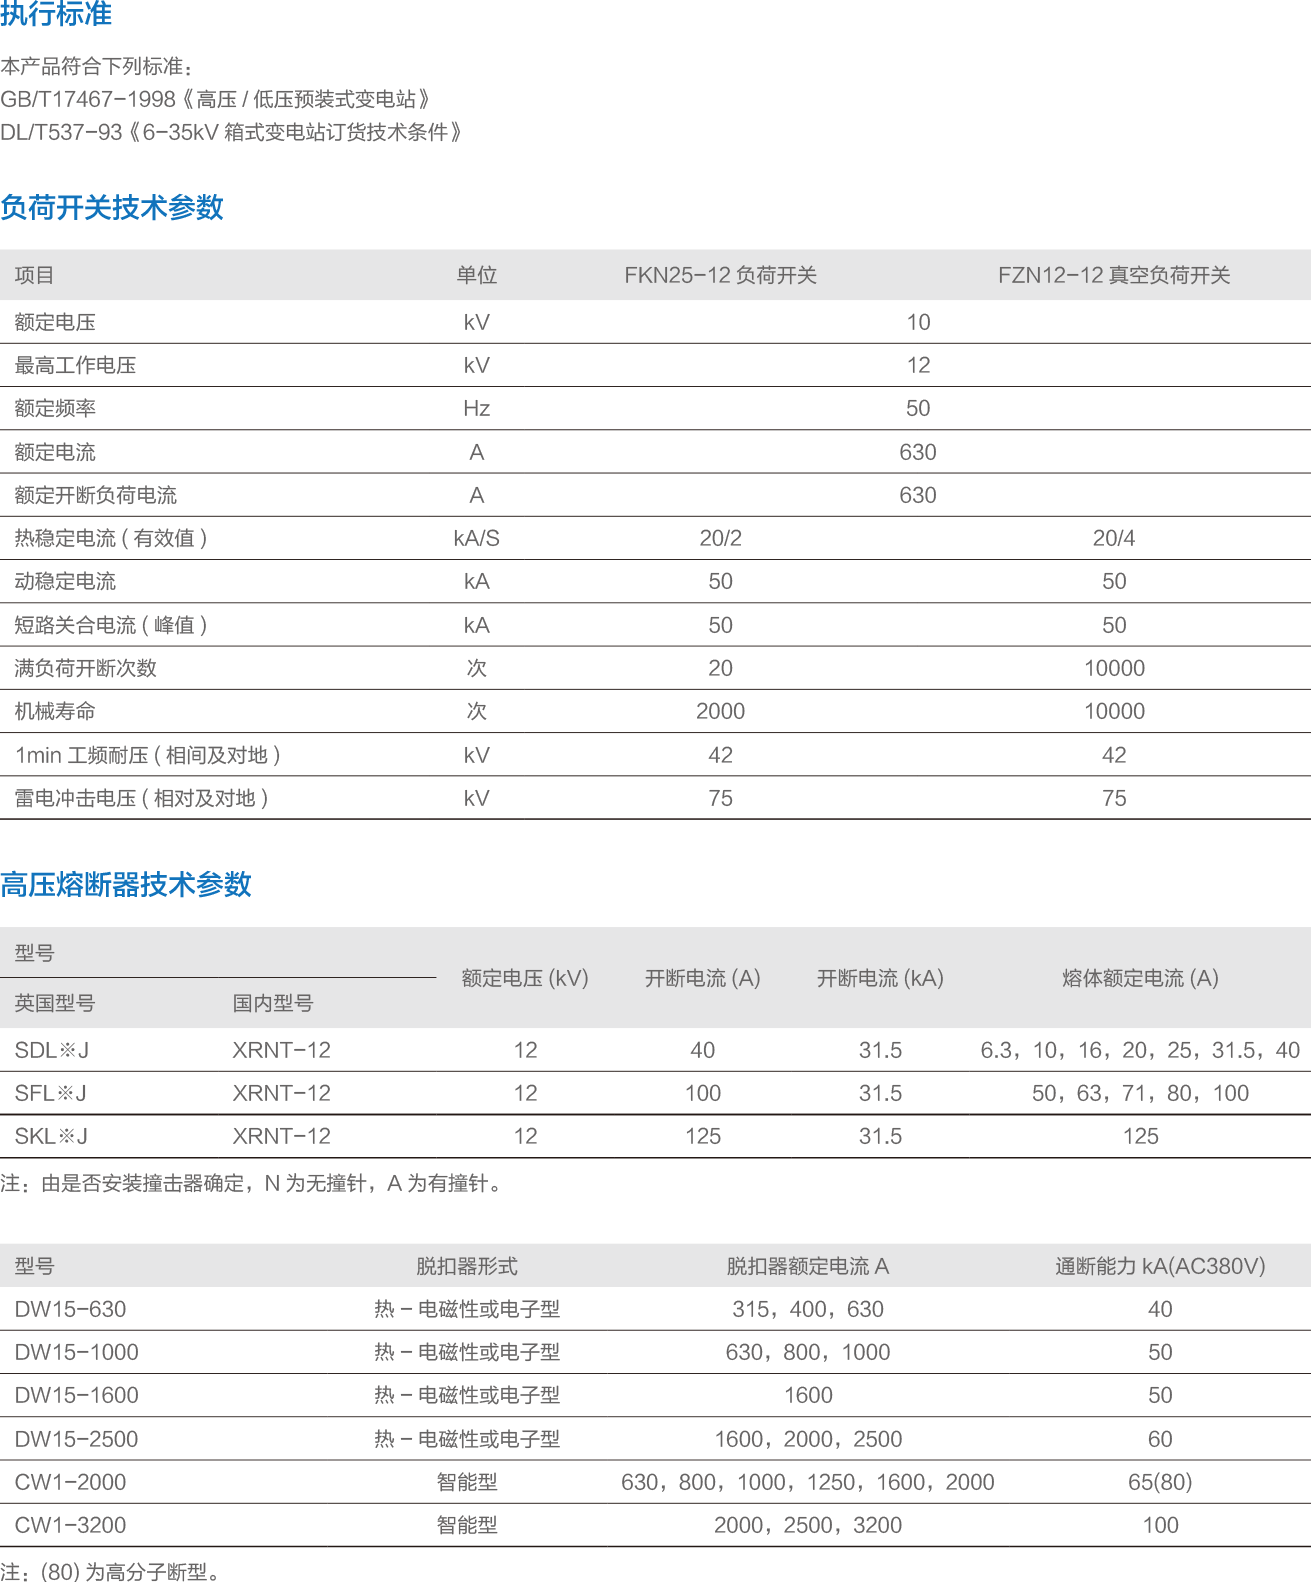The image size is (1311, 1582).
Task: Select the 满负荷开断次数 row label
Action: pos(86,668)
